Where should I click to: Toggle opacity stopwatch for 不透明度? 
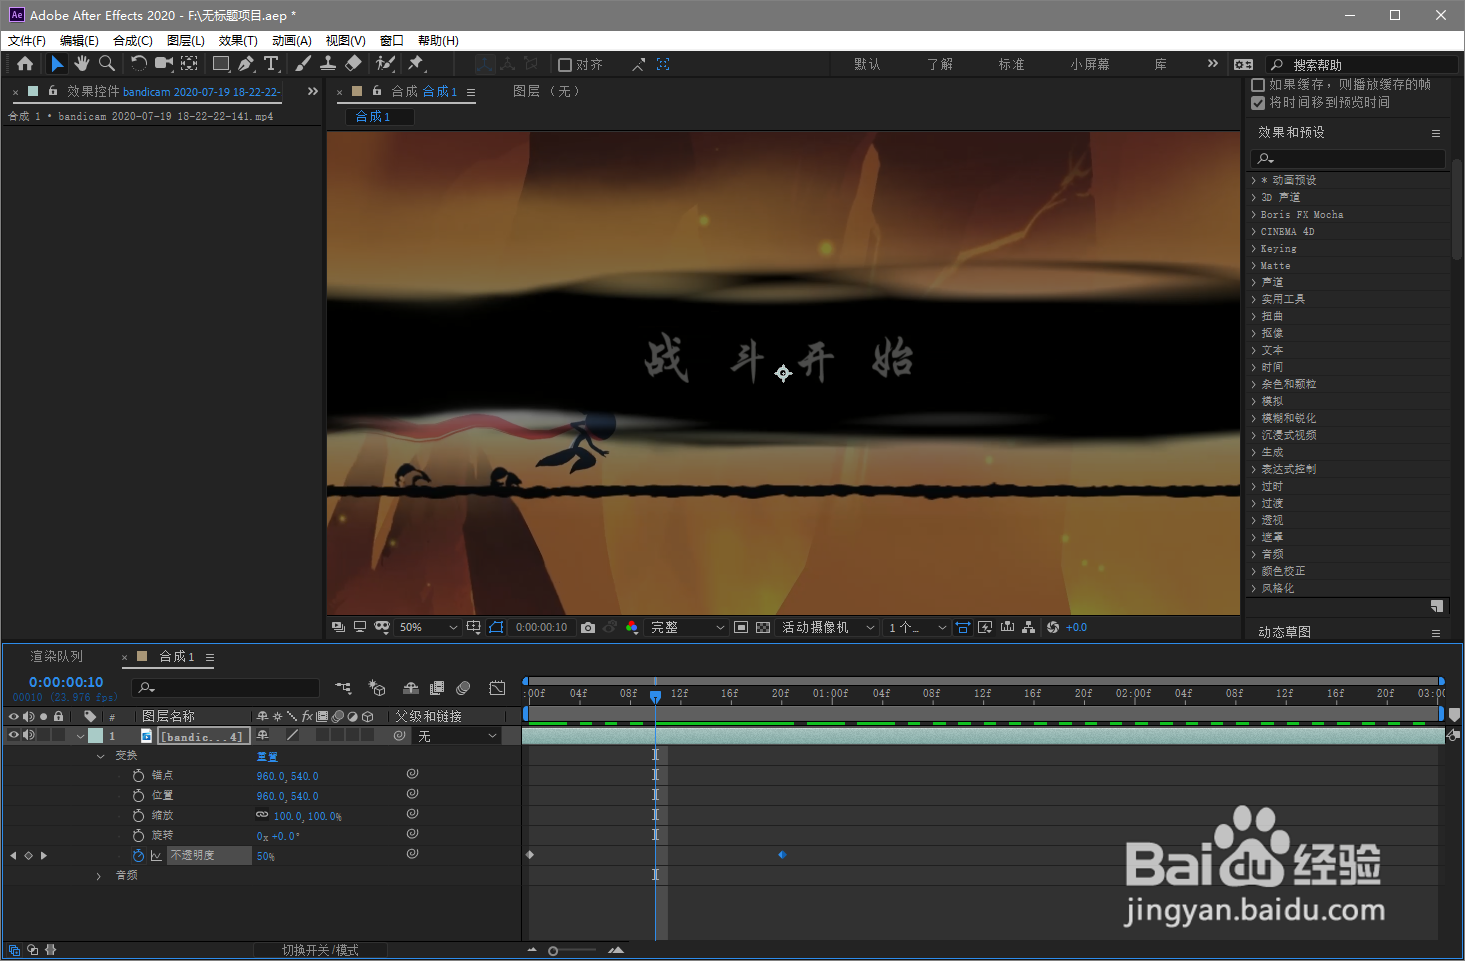click(138, 855)
